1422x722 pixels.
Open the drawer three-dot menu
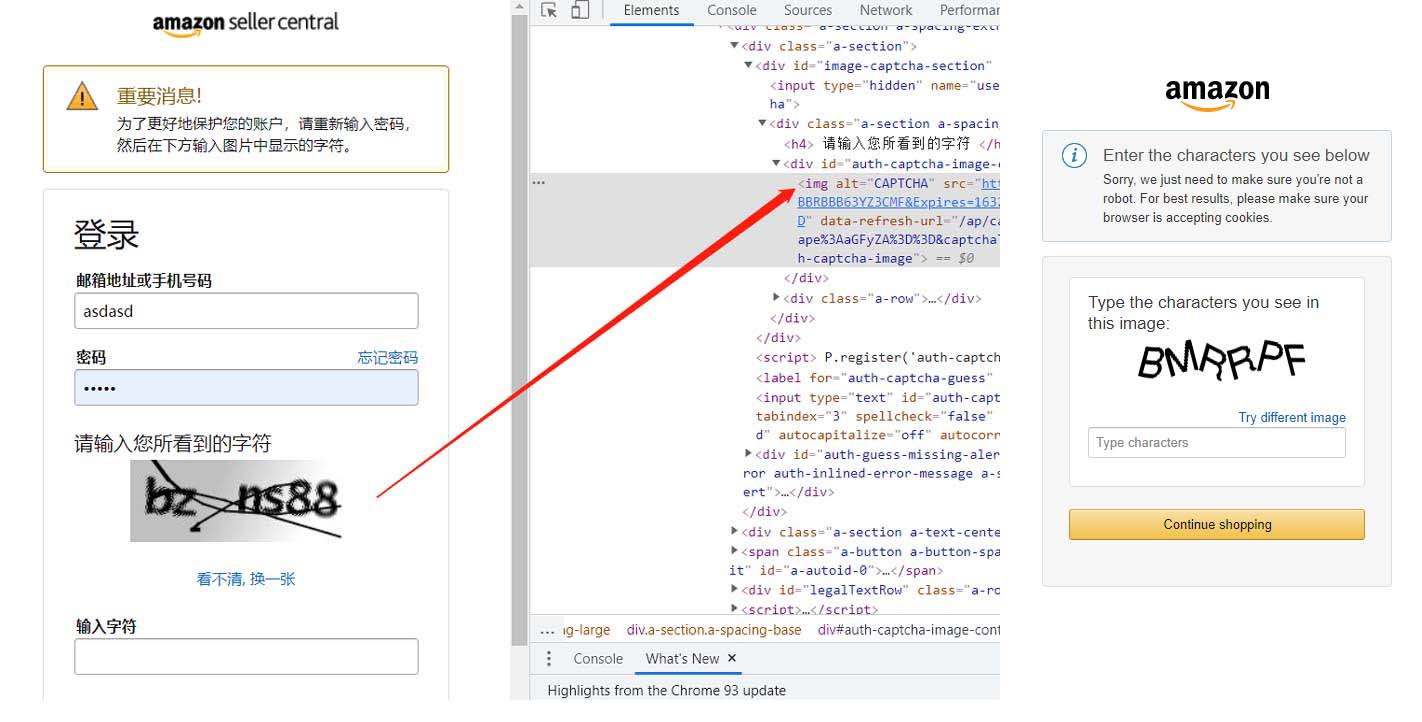point(548,658)
